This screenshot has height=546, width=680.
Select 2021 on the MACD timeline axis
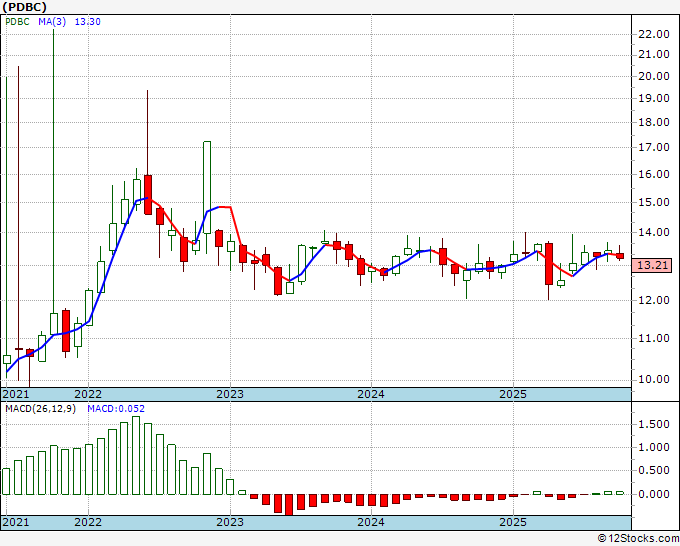coord(17,522)
